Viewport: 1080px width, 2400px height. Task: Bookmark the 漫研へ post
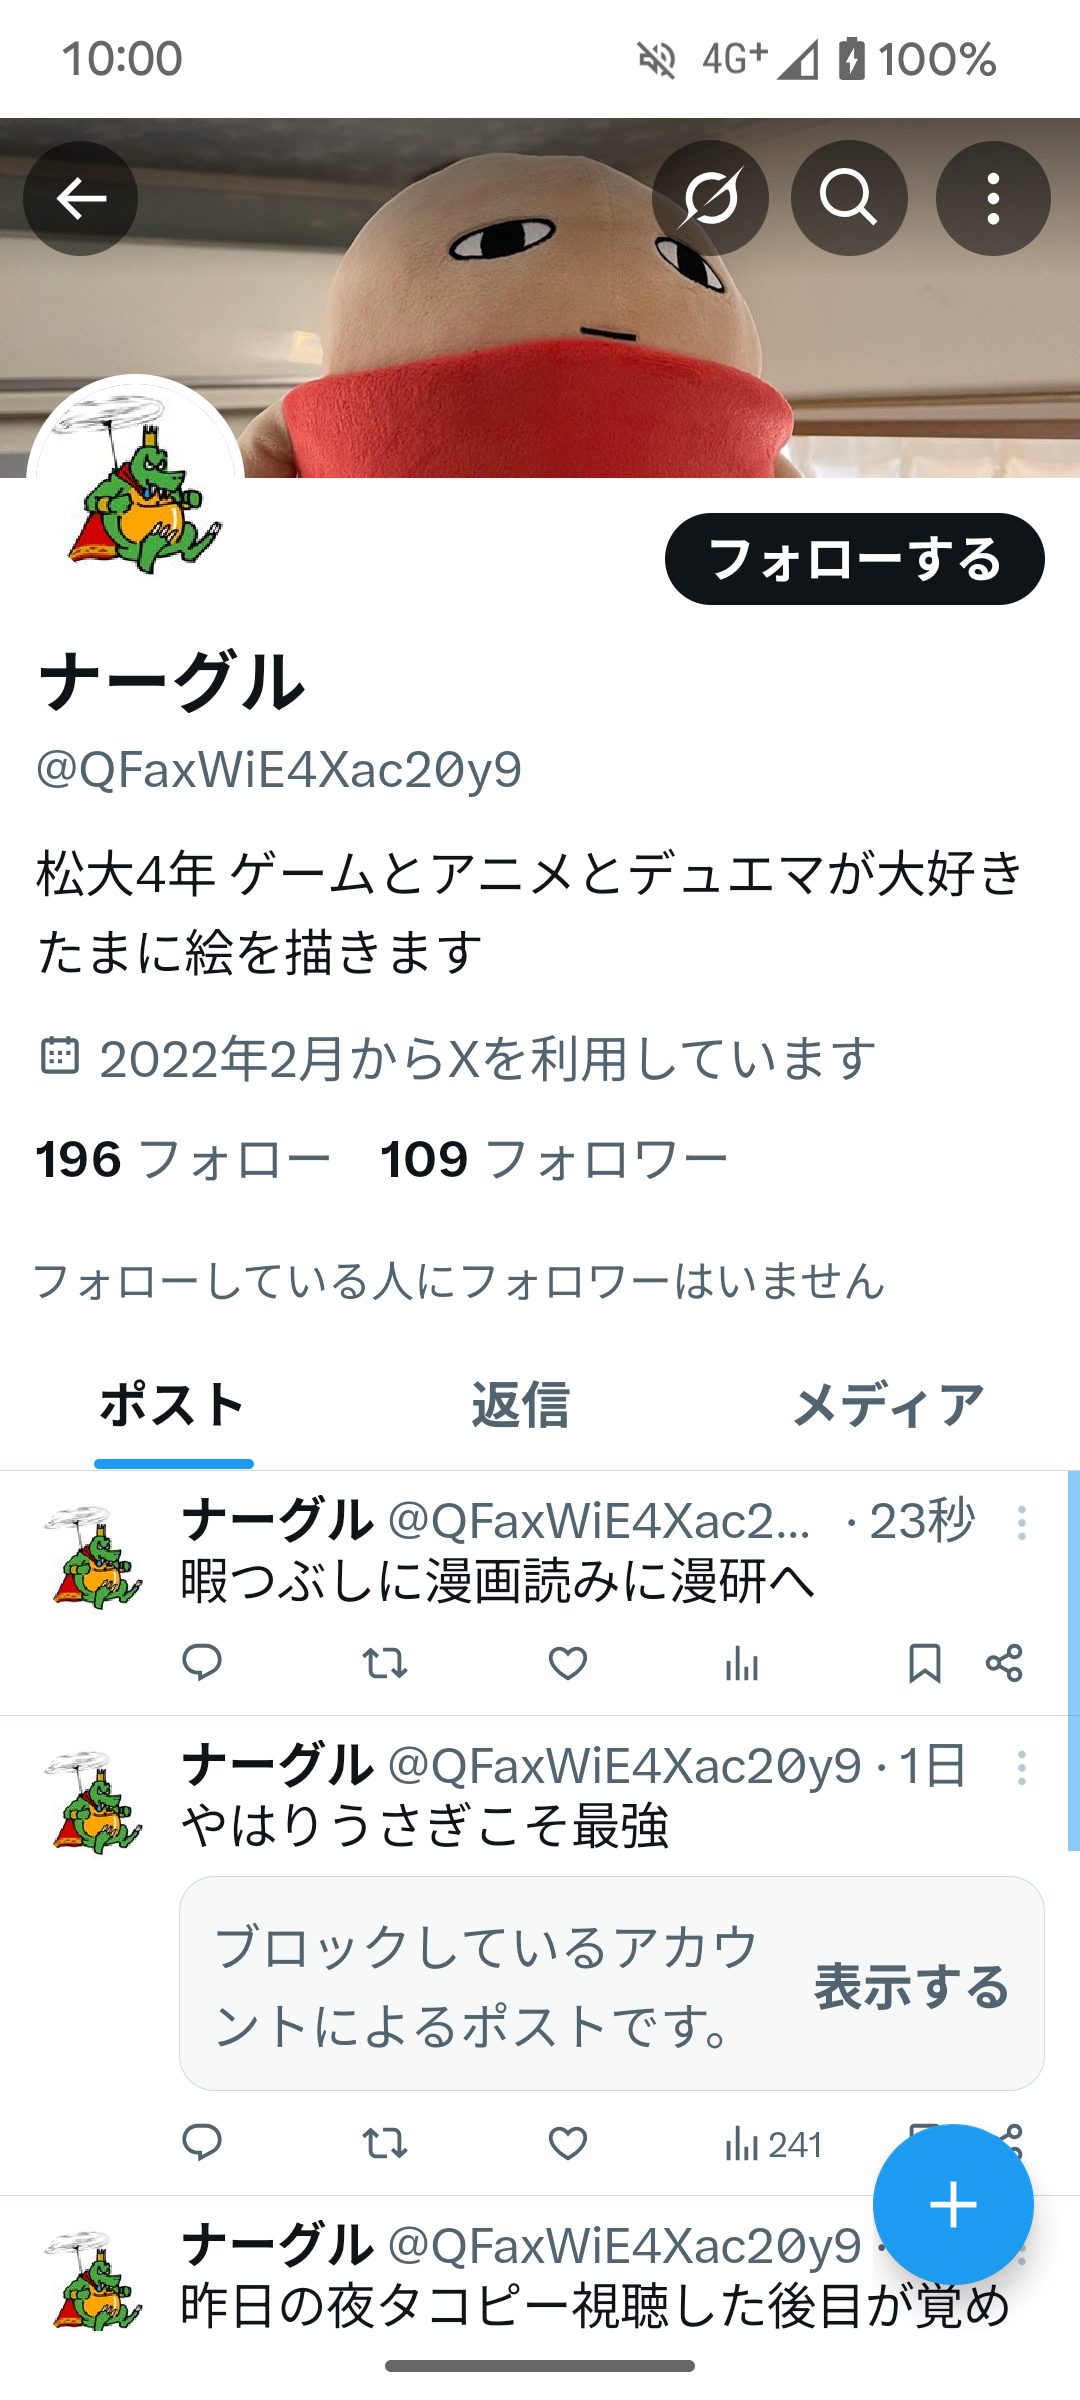pos(924,1663)
